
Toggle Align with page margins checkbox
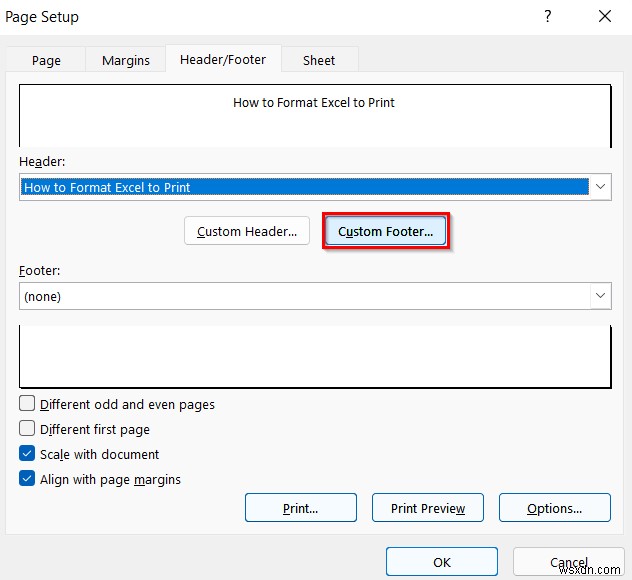[27, 478]
